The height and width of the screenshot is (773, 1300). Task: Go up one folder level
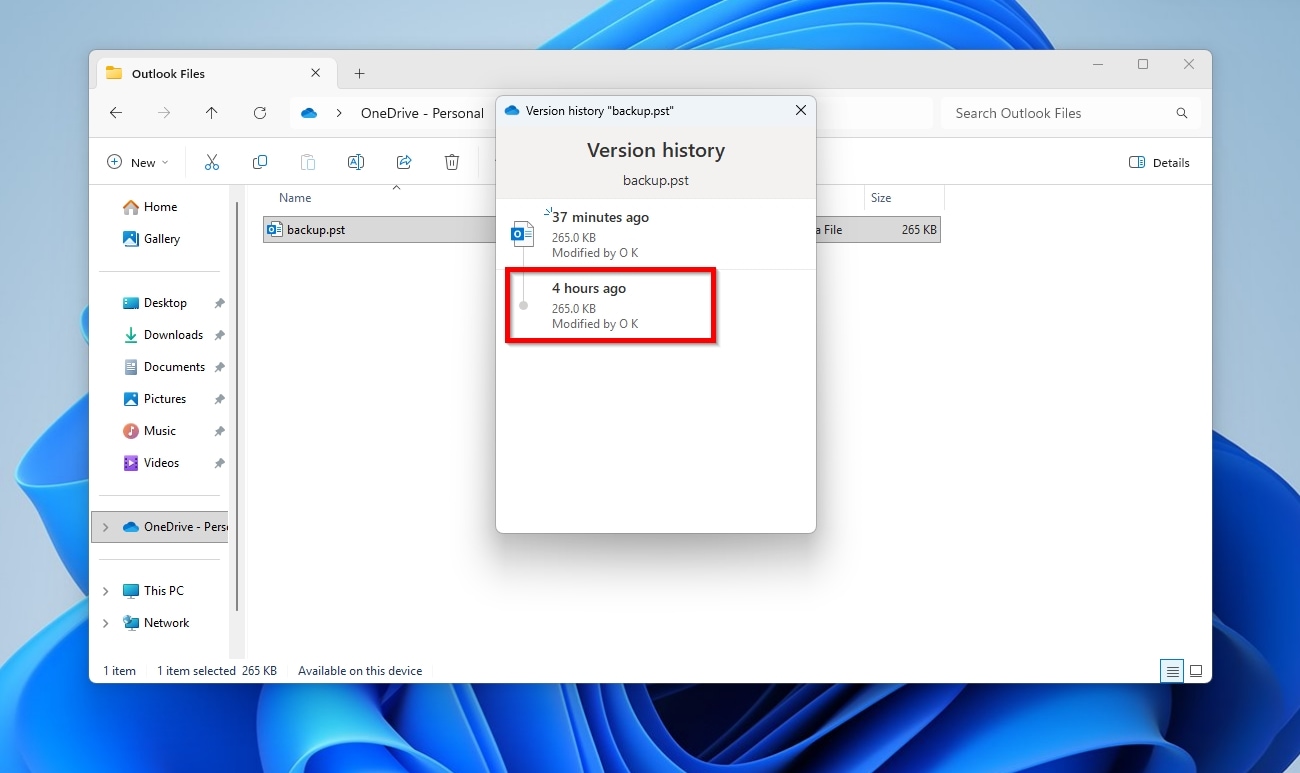click(x=212, y=113)
